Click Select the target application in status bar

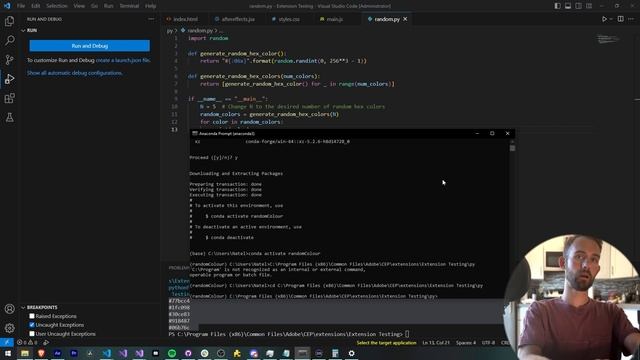tap(386, 343)
